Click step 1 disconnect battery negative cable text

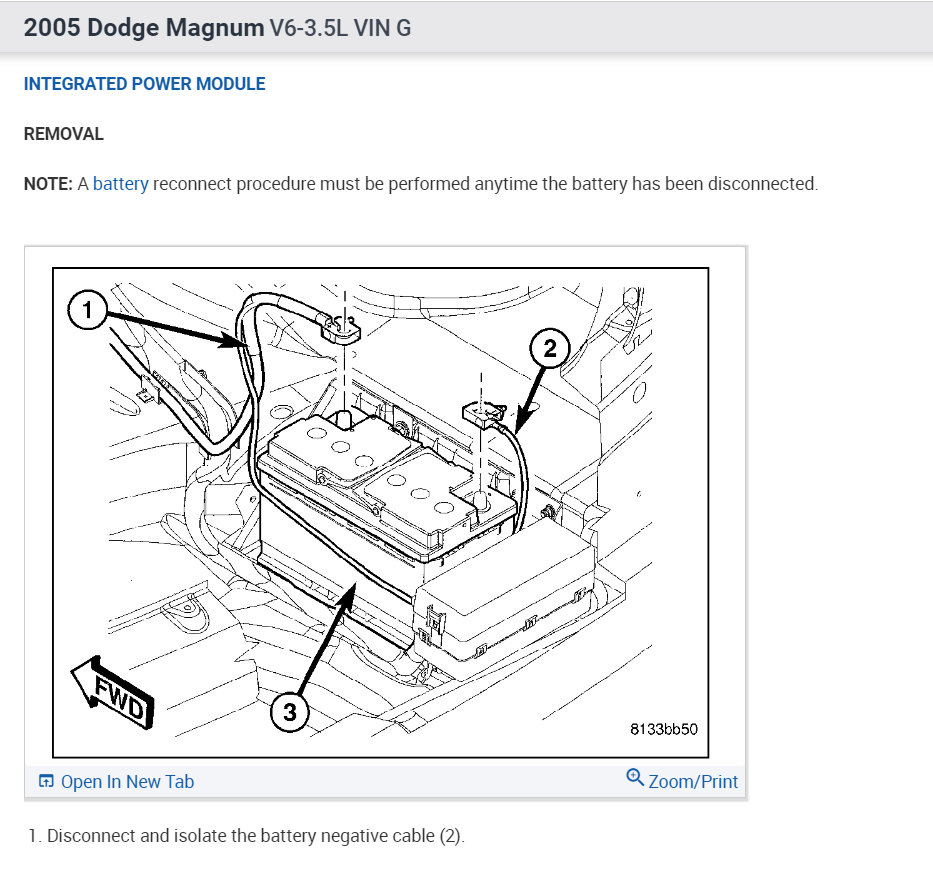click(246, 835)
